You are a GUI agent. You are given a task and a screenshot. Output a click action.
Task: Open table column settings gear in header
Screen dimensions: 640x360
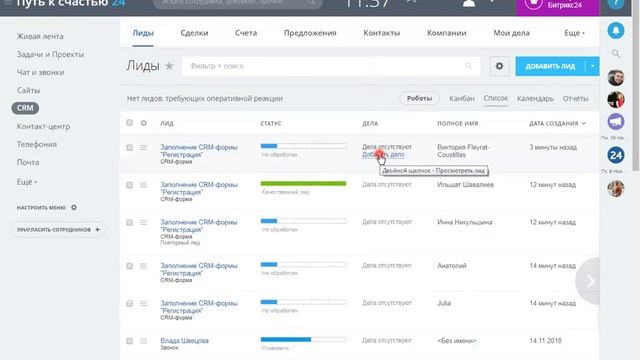click(x=144, y=123)
